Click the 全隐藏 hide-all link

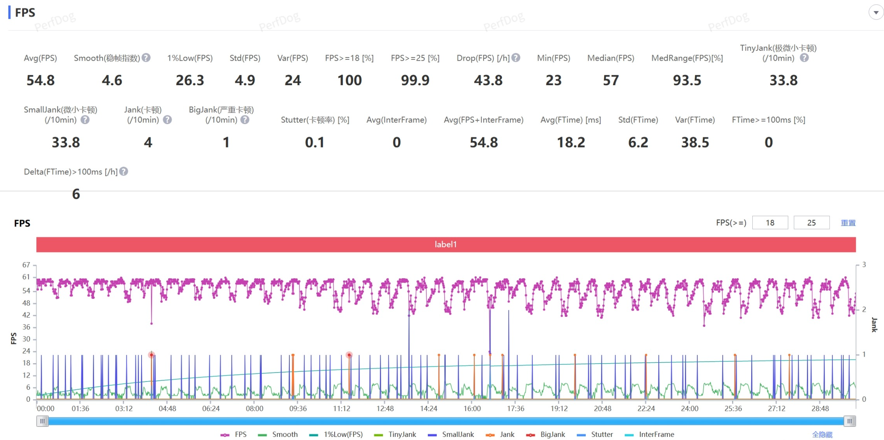(x=822, y=435)
